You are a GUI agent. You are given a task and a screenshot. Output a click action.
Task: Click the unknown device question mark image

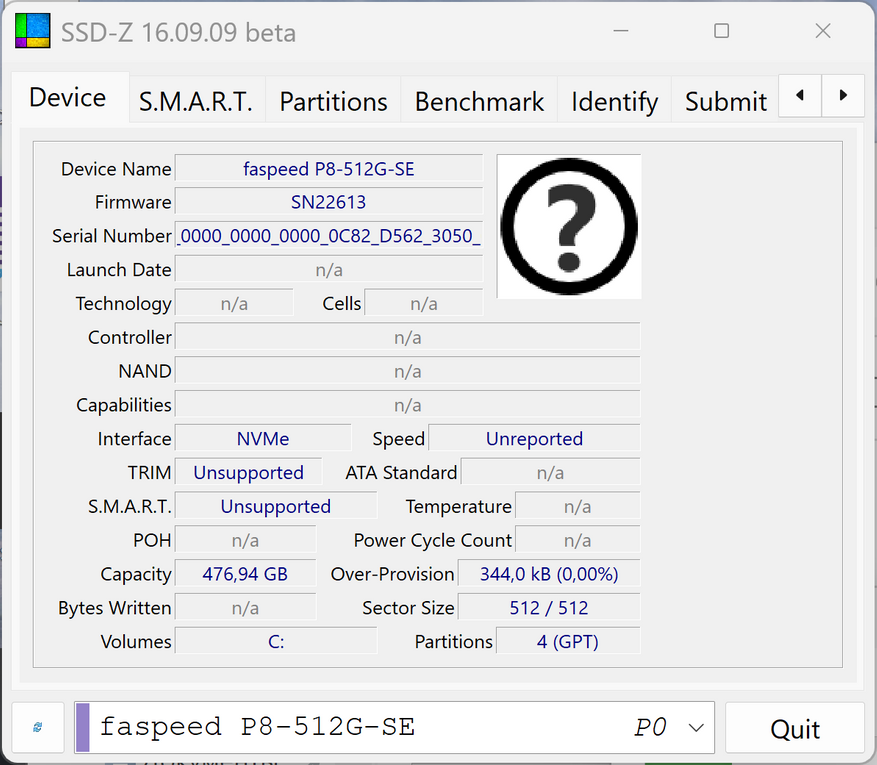coord(569,226)
